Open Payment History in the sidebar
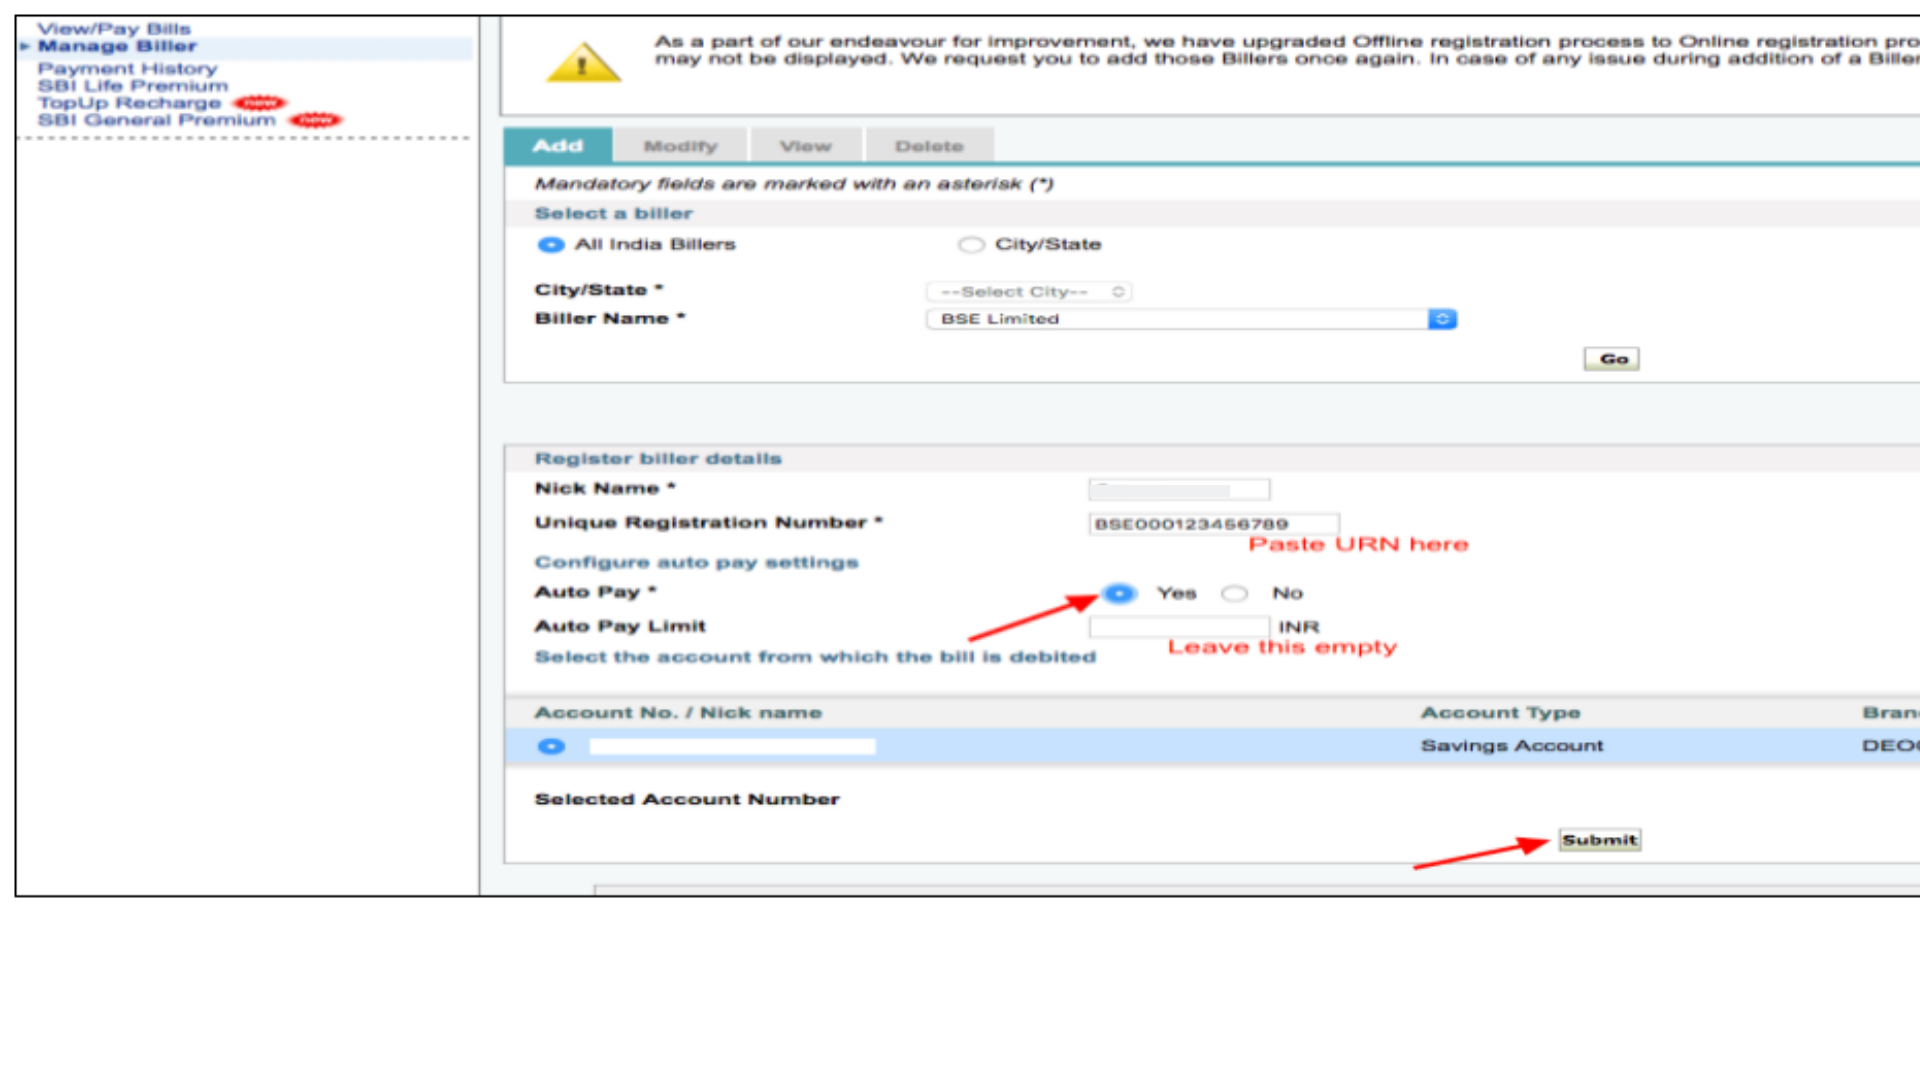 pos(127,68)
